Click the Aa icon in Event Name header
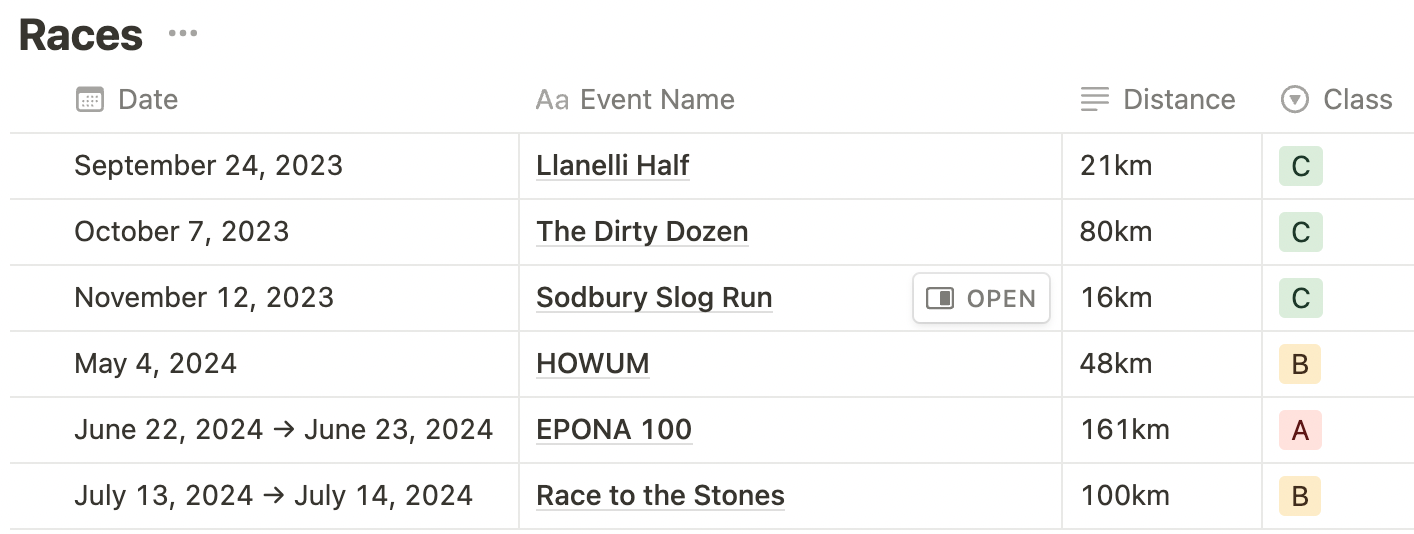This screenshot has height=534, width=1414. tap(552, 100)
